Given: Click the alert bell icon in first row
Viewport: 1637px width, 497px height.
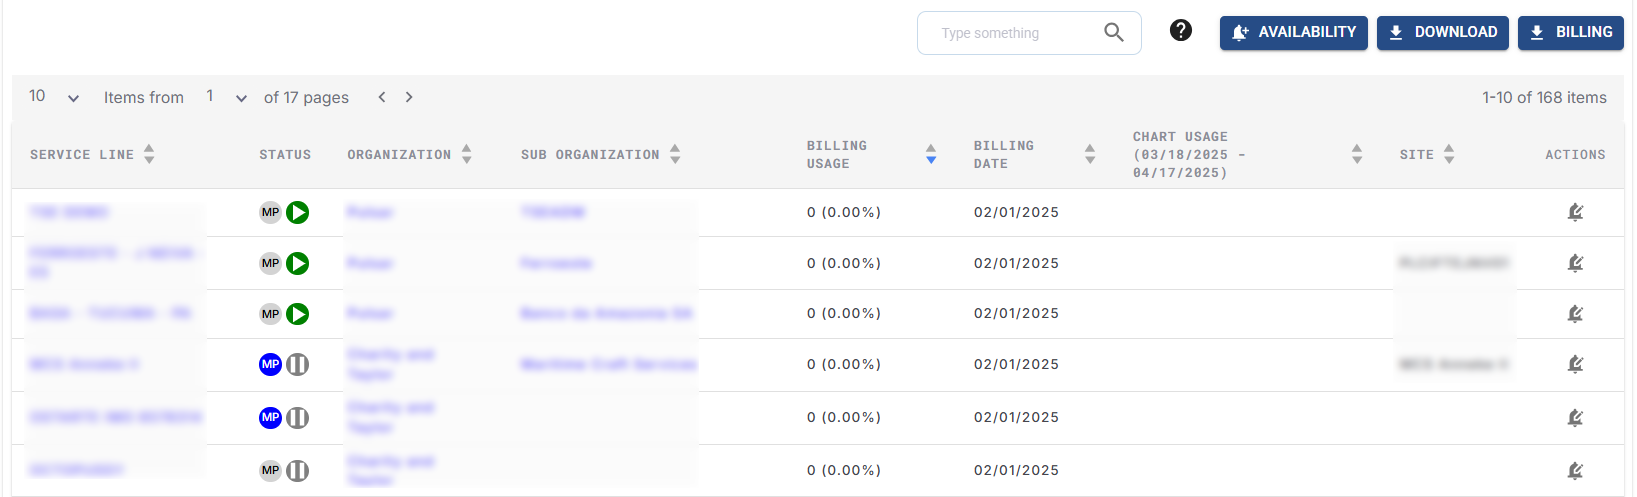Looking at the screenshot, I should pos(1575,212).
